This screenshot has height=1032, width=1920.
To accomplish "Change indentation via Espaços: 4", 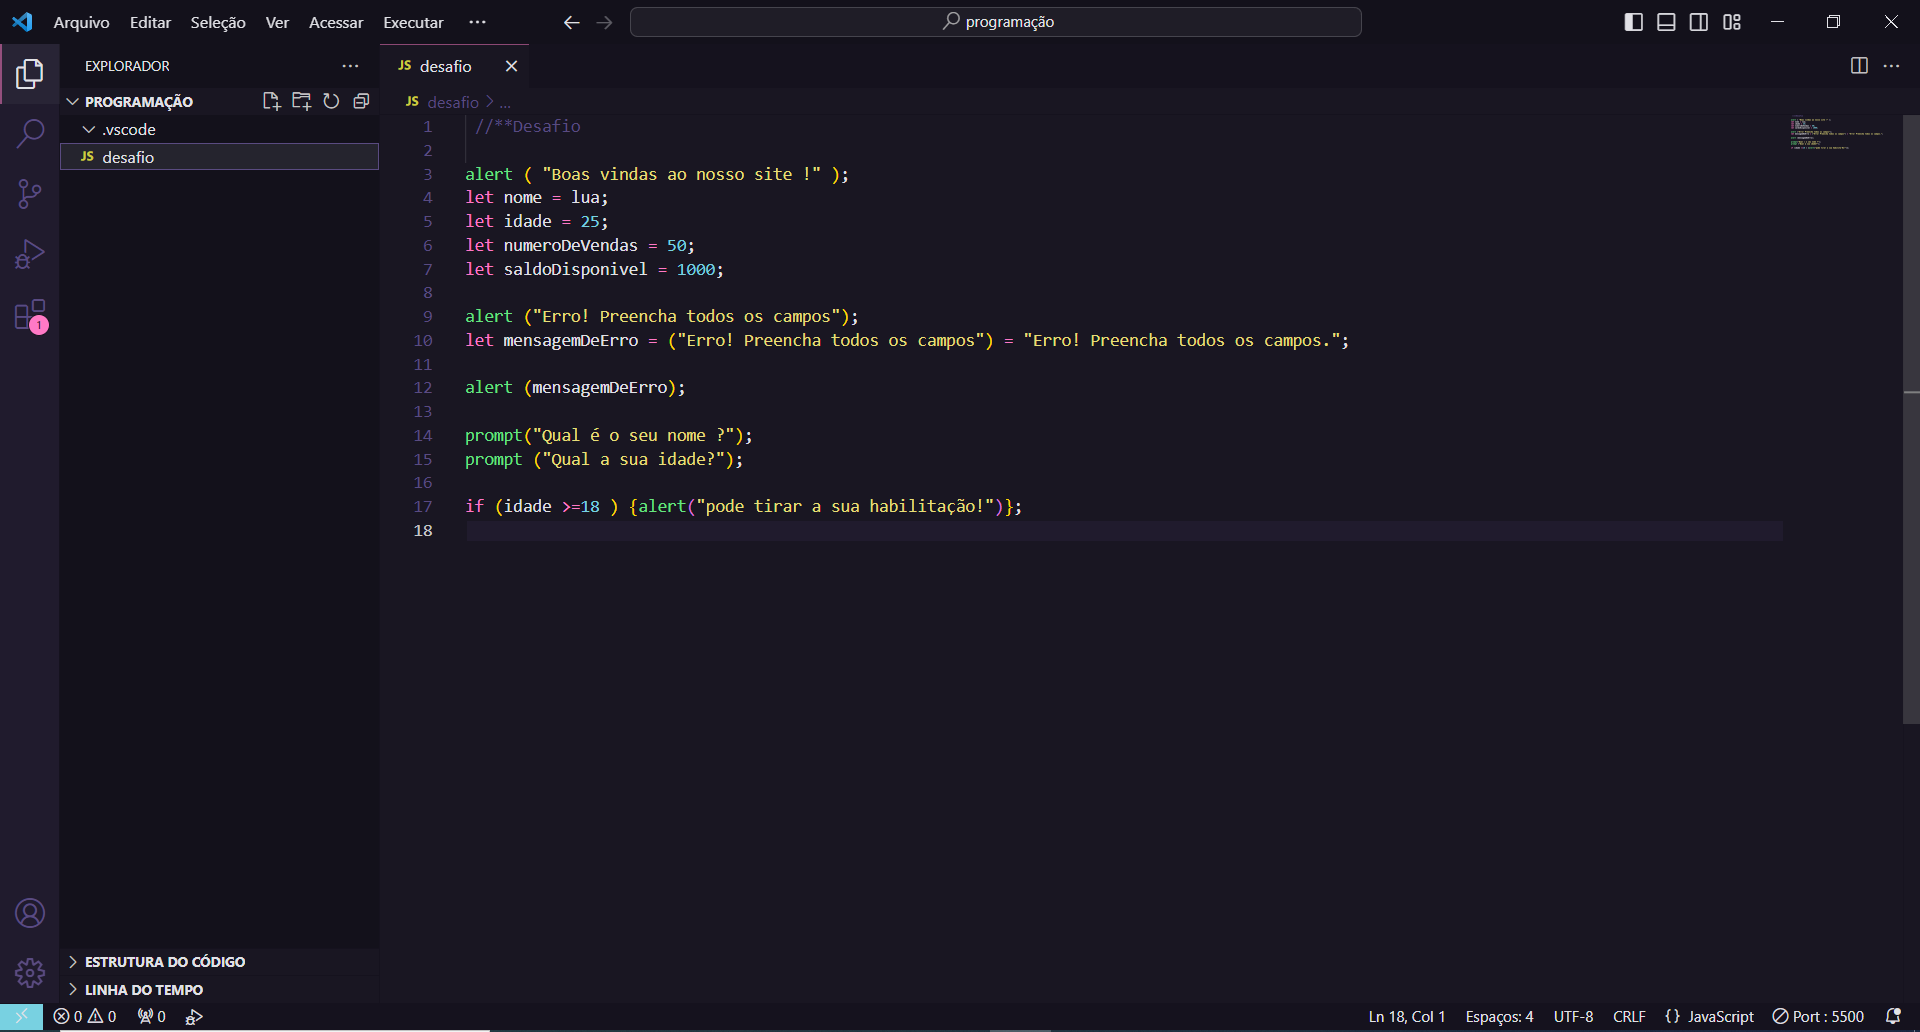I will click(x=1499, y=1016).
